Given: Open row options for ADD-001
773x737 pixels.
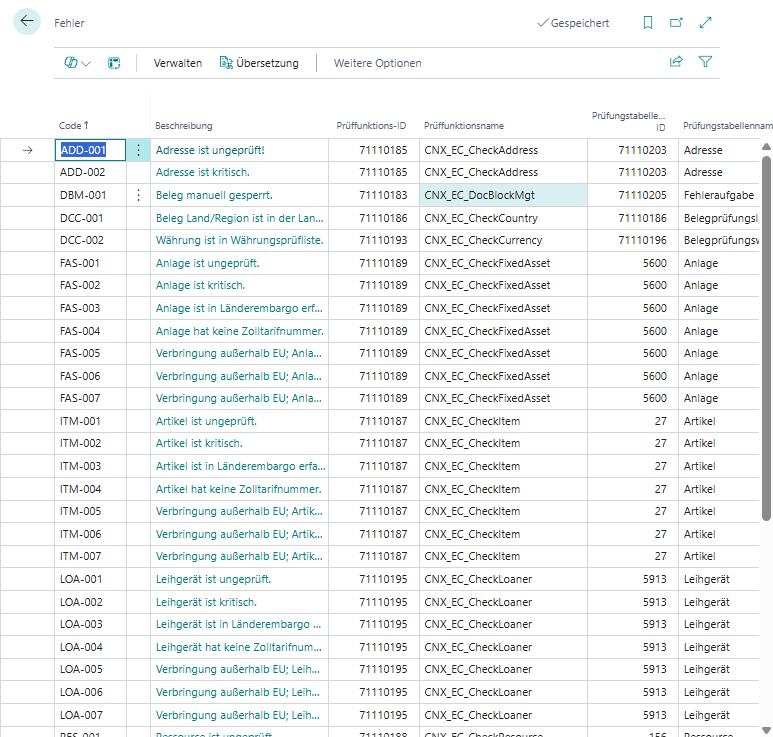Looking at the screenshot, I should [139, 150].
